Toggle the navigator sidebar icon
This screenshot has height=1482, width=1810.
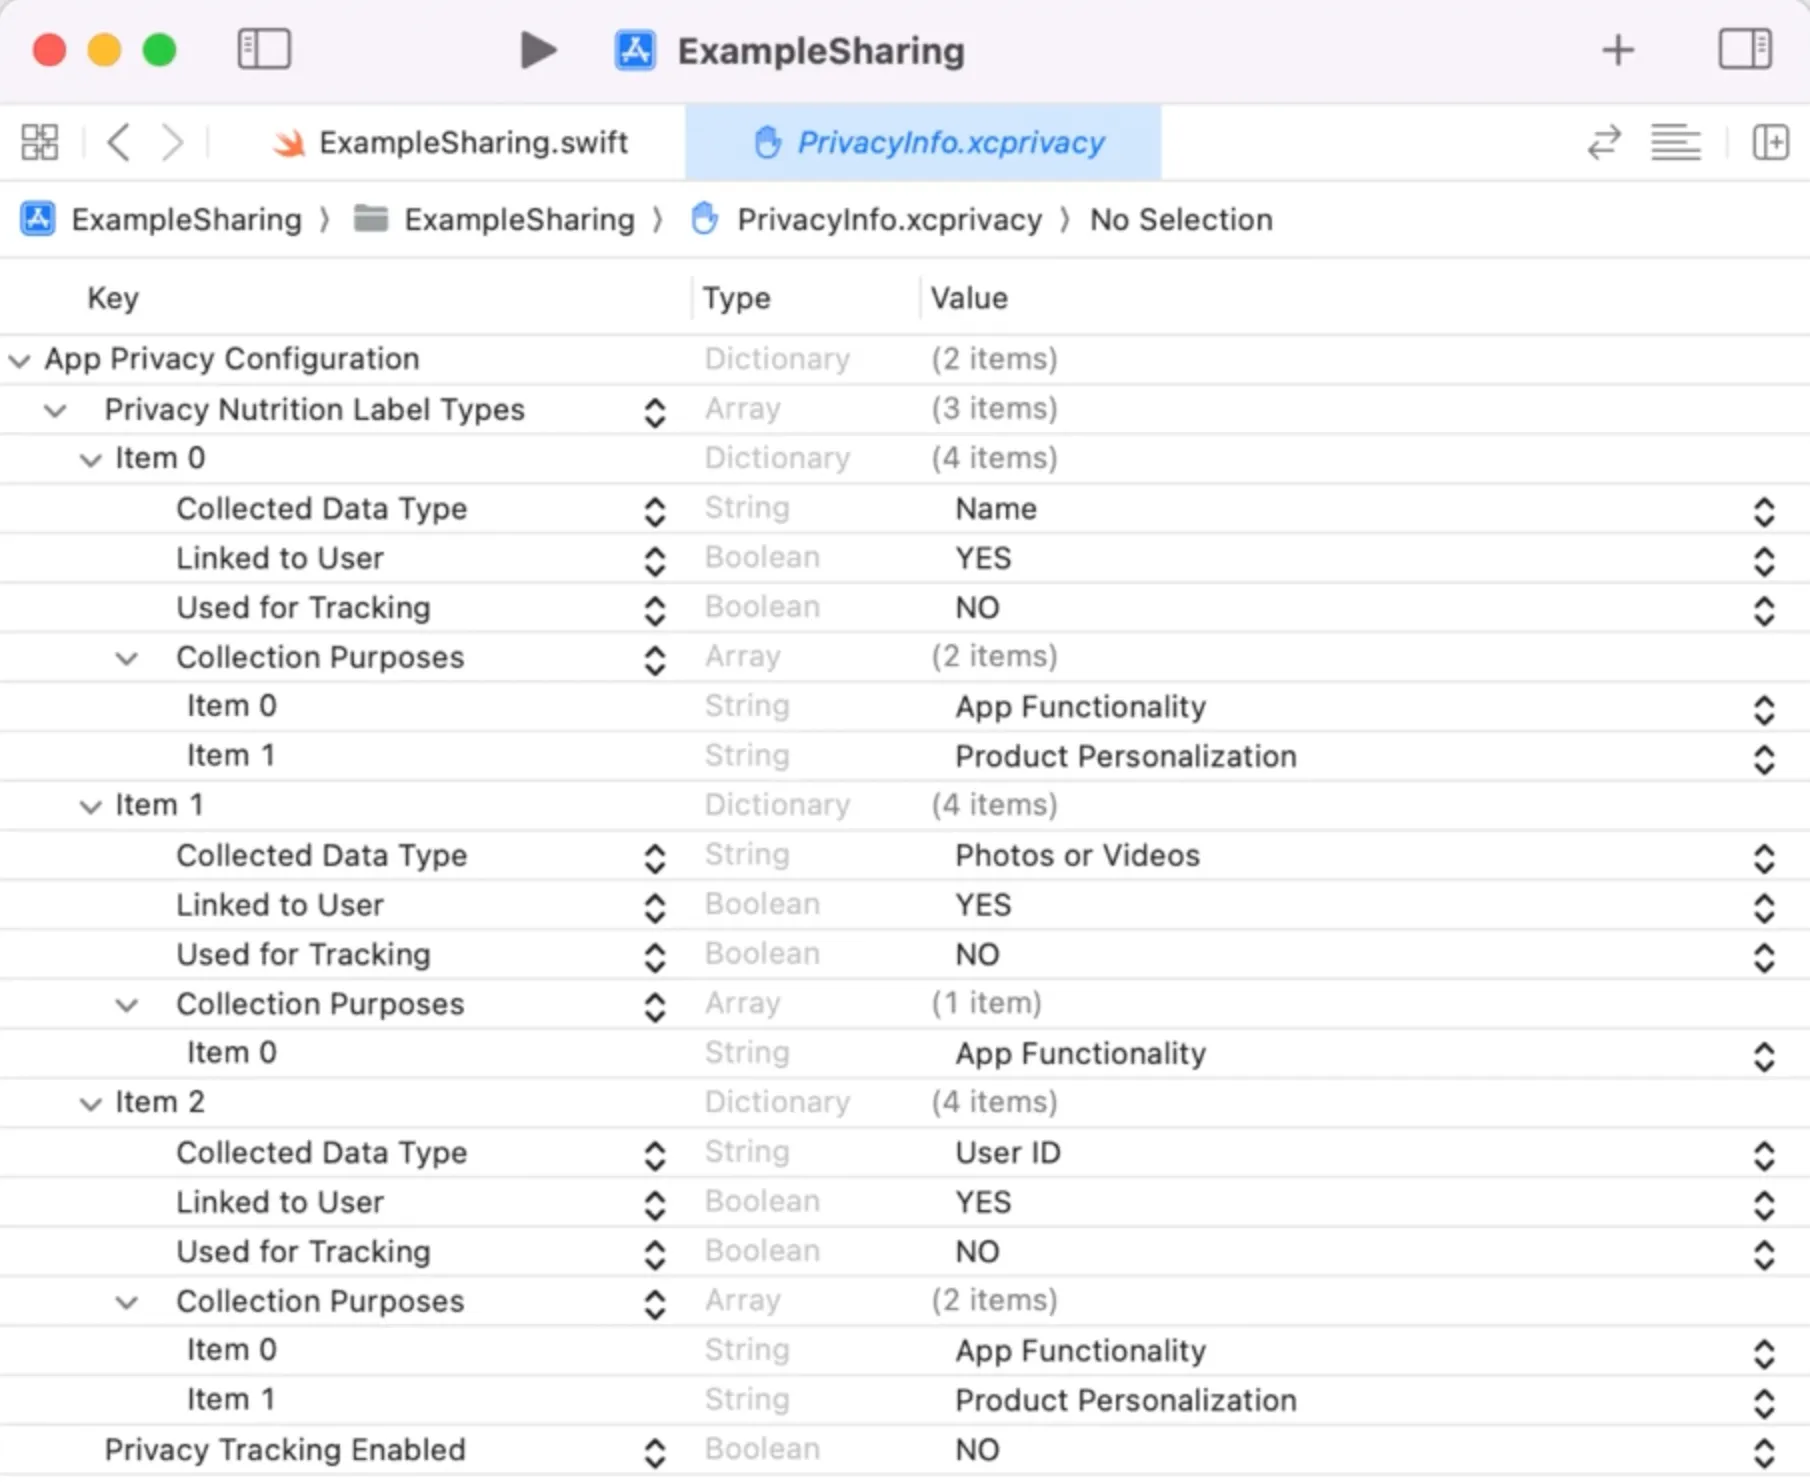tap(264, 49)
